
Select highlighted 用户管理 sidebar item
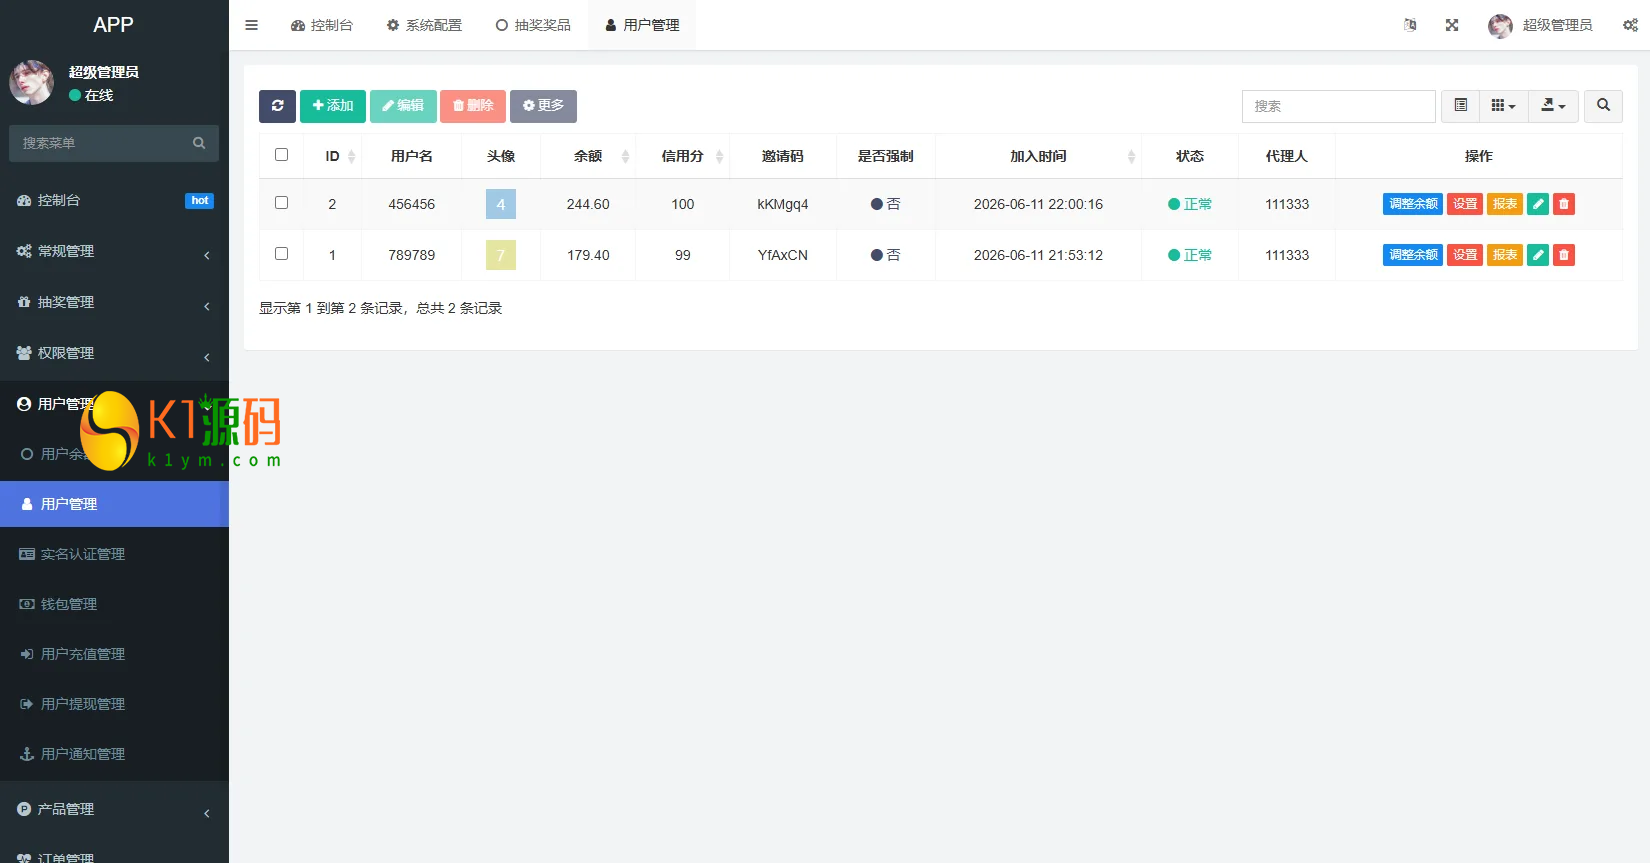(114, 504)
